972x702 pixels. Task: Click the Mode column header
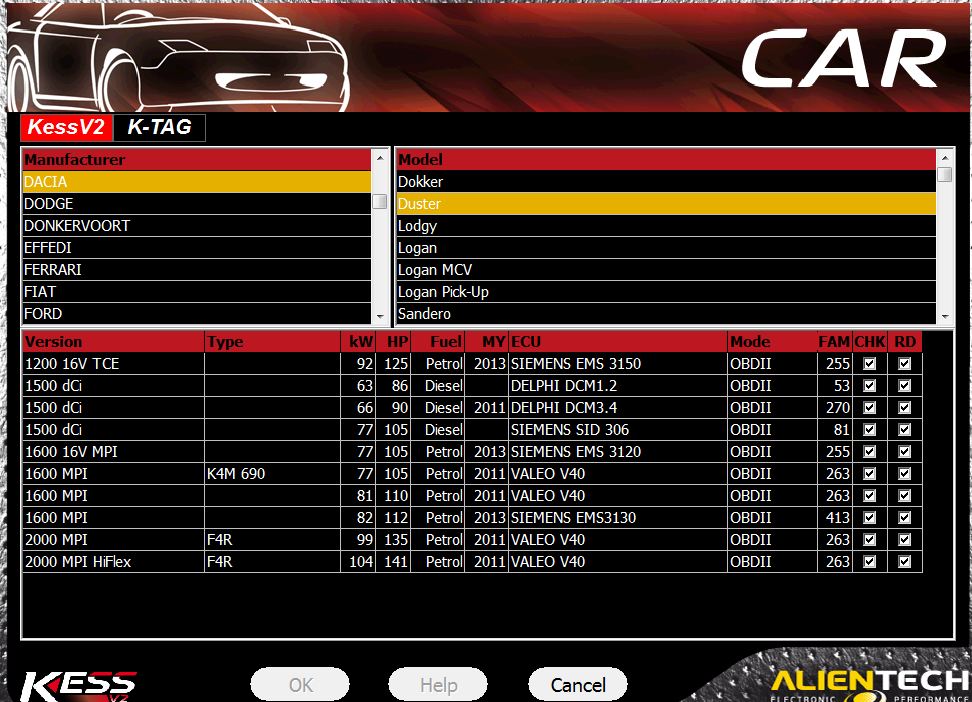[772, 342]
